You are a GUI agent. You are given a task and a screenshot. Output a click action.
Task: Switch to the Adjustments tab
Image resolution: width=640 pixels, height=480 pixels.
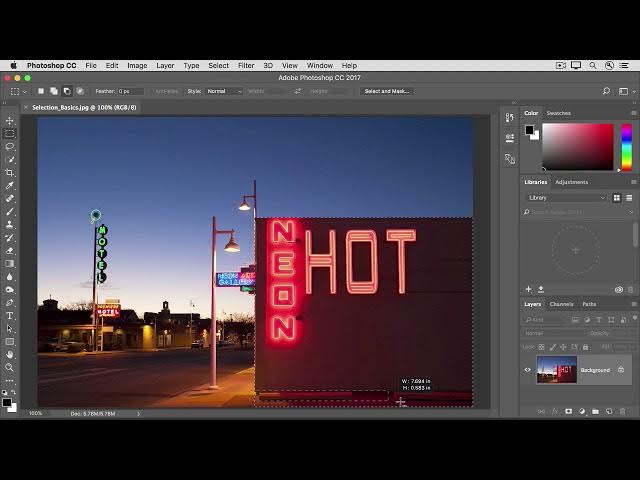572,182
